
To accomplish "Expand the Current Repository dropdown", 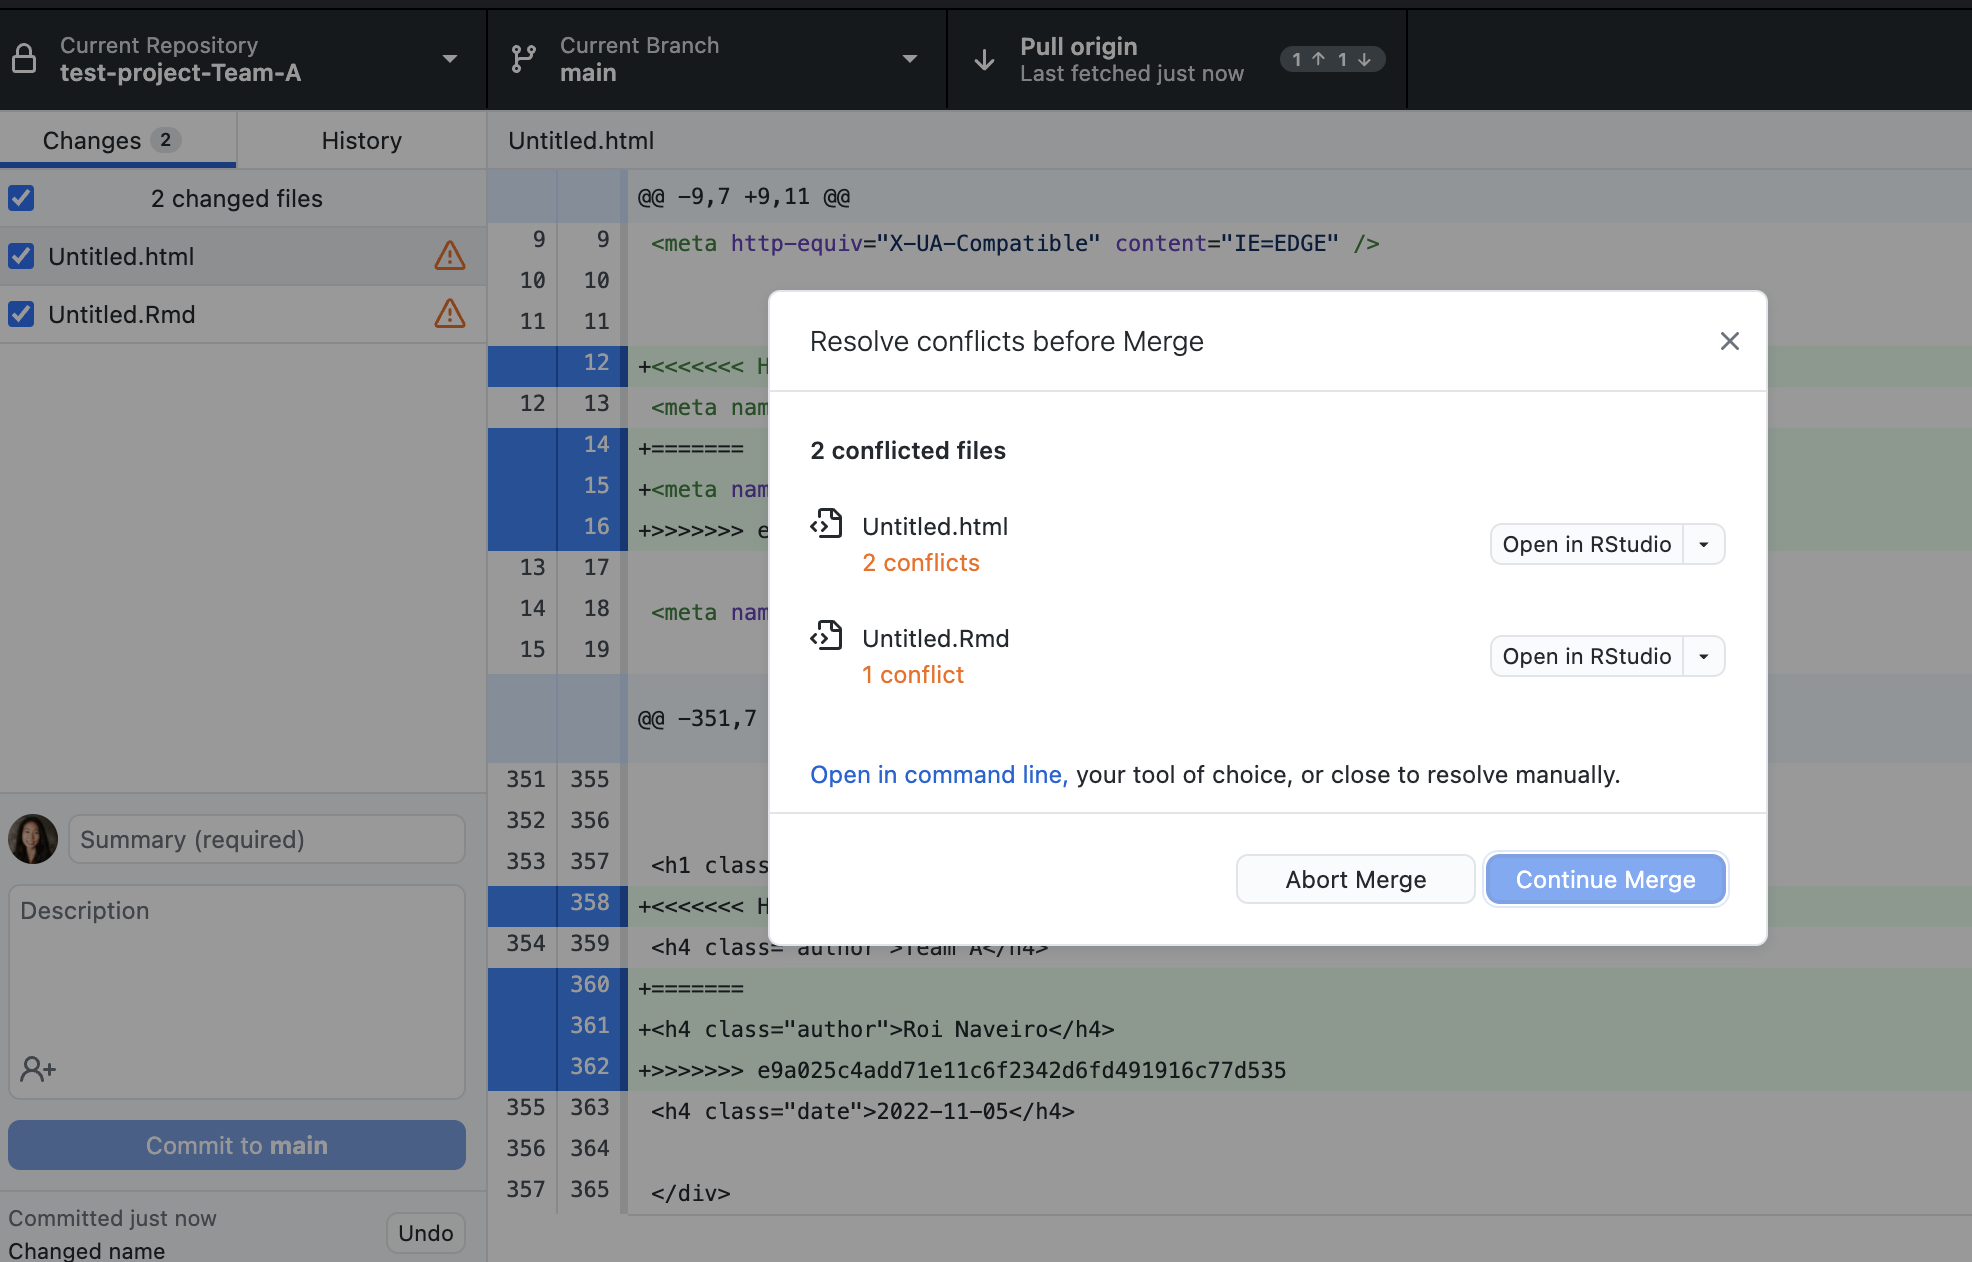I will pyautogui.click(x=450, y=59).
